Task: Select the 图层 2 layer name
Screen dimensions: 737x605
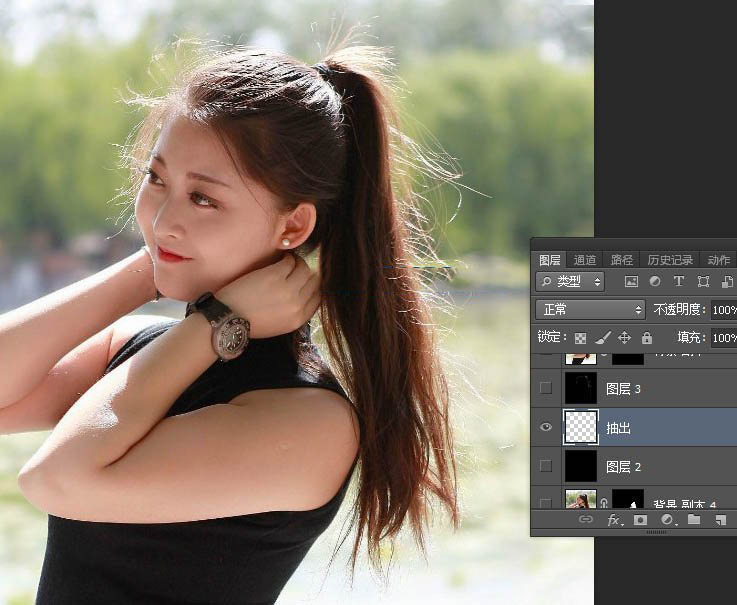Action: [x=623, y=467]
